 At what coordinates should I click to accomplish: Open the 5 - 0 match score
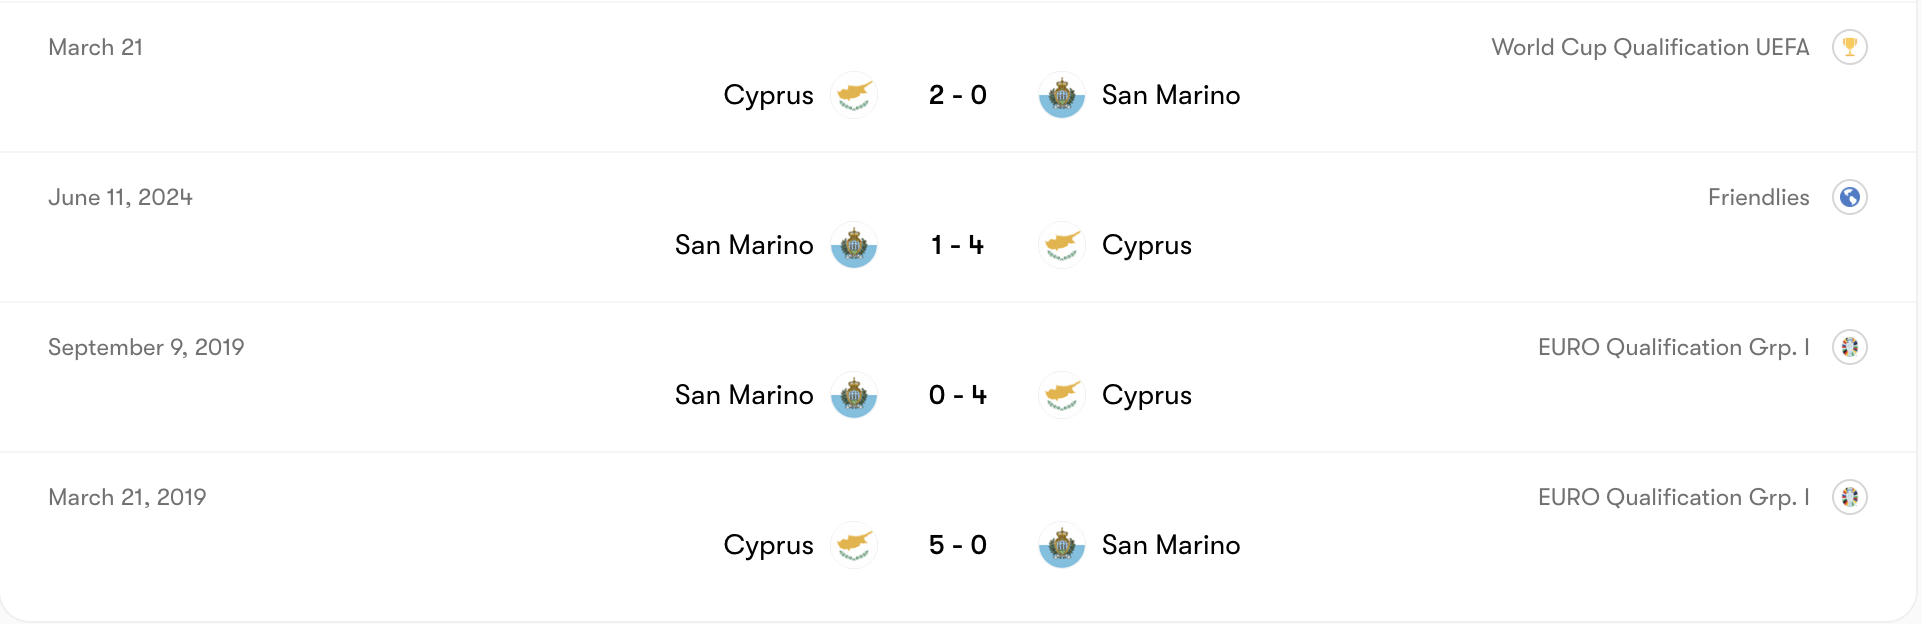(958, 545)
